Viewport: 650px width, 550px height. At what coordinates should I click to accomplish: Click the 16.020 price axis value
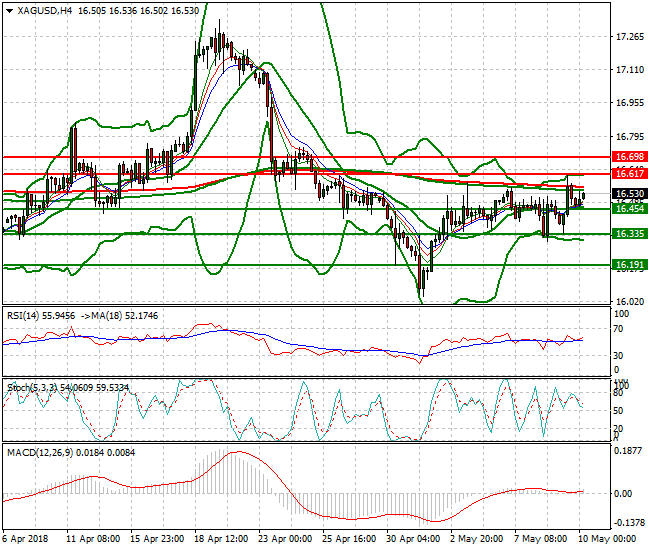630,302
